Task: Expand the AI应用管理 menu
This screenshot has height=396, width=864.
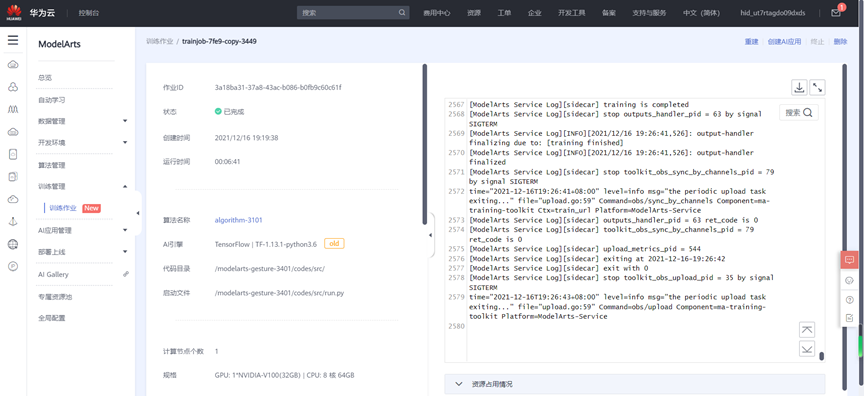Action: pyautogui.click(x=125, y=230)
